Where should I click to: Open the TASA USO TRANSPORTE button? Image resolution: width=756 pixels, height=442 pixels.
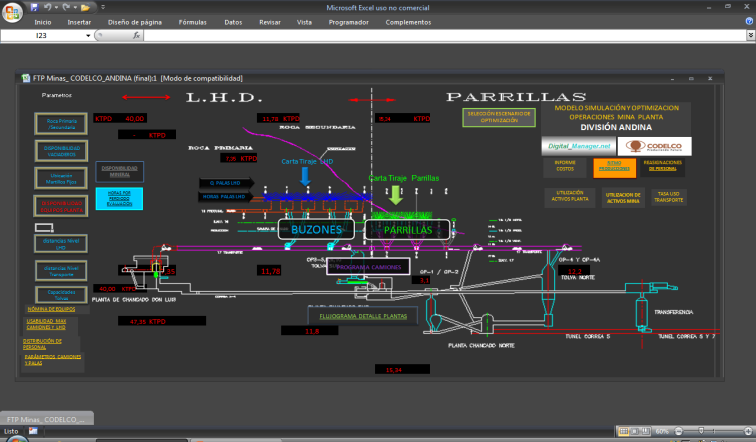(x=668, y=197)
